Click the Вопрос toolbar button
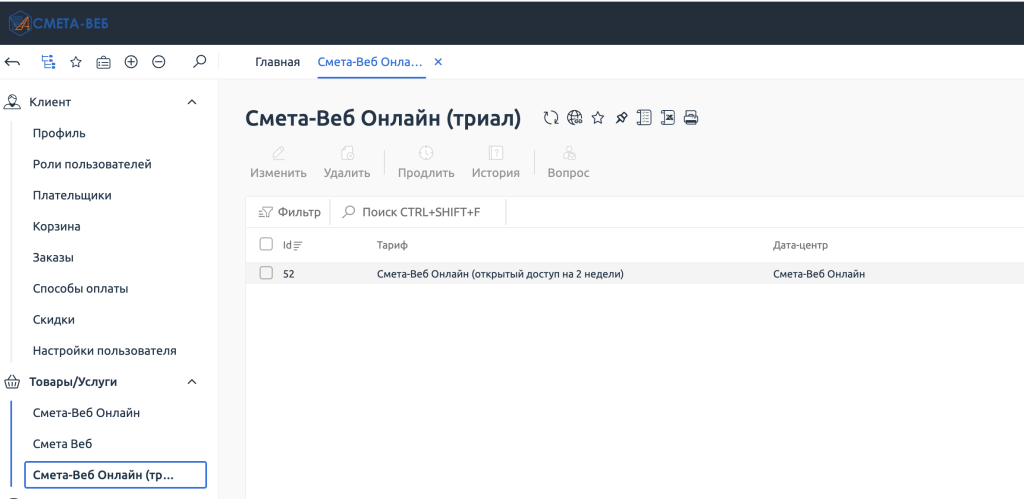This screenshot has width=1024, height=499. (x=568, y=163)
